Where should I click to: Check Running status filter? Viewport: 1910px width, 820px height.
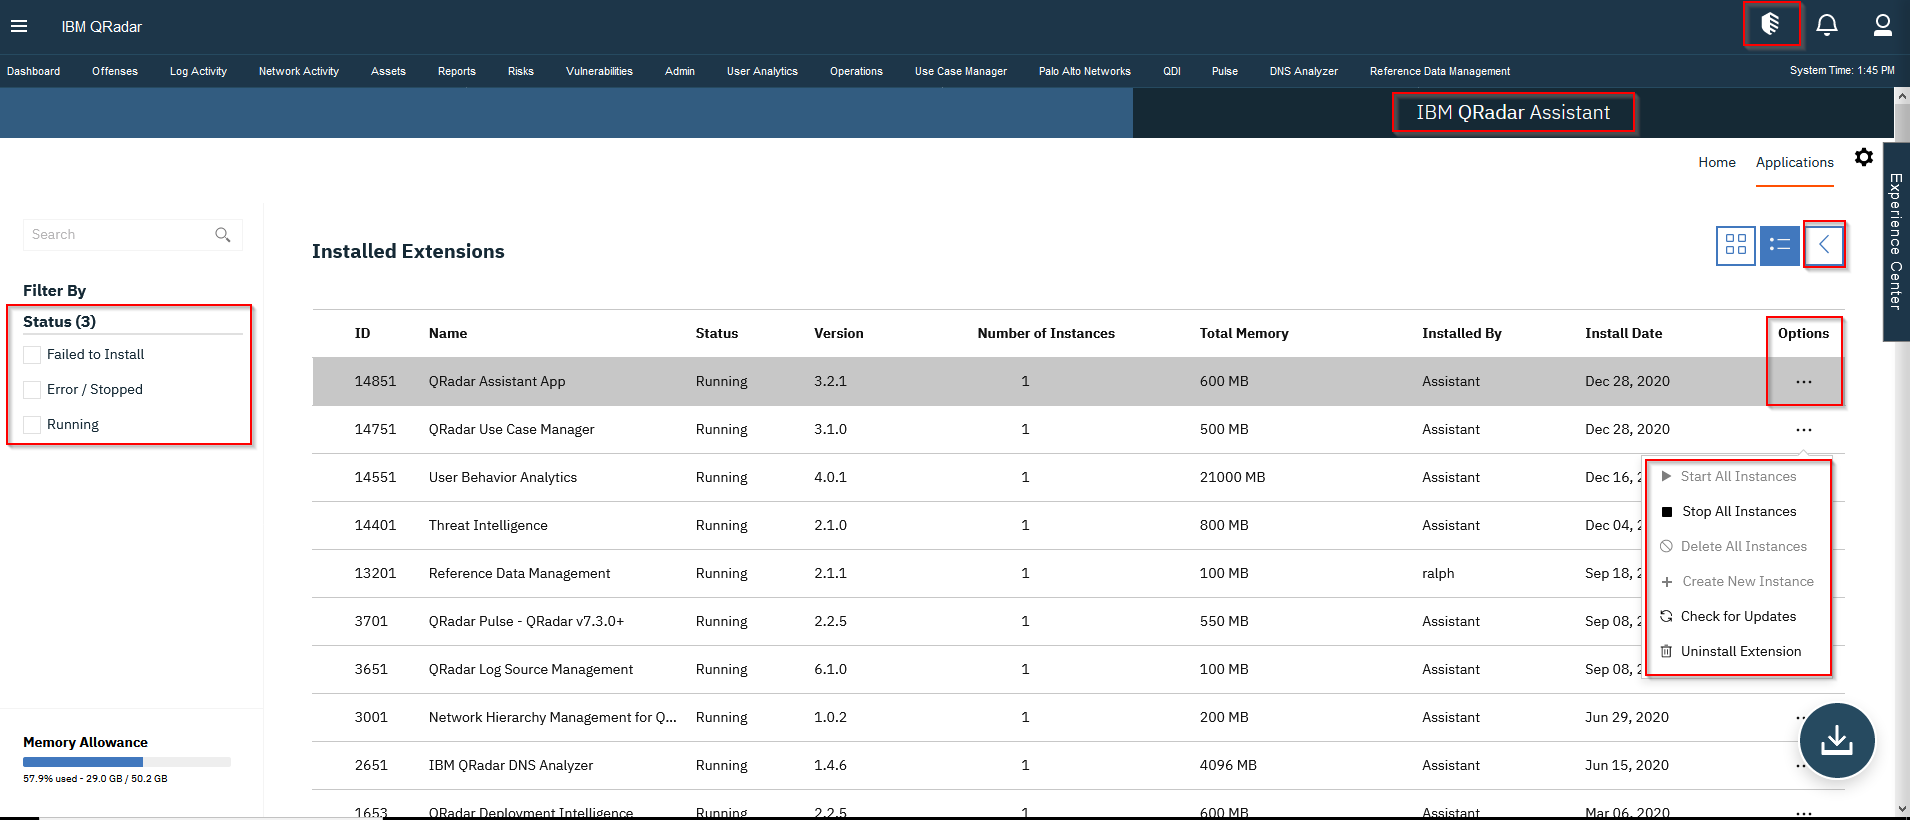(32, 425)
